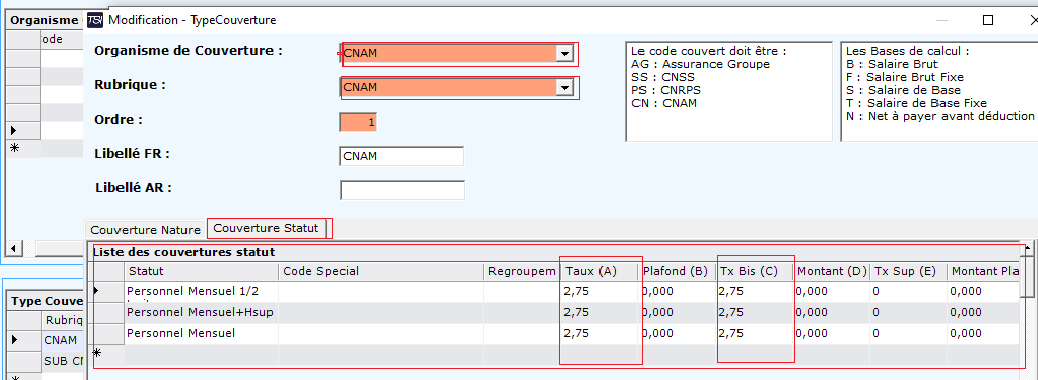Click the Tx Bis (C) value for Personnel Mensuel+Hsup
1038x380 pixels.
coord(754,313)
